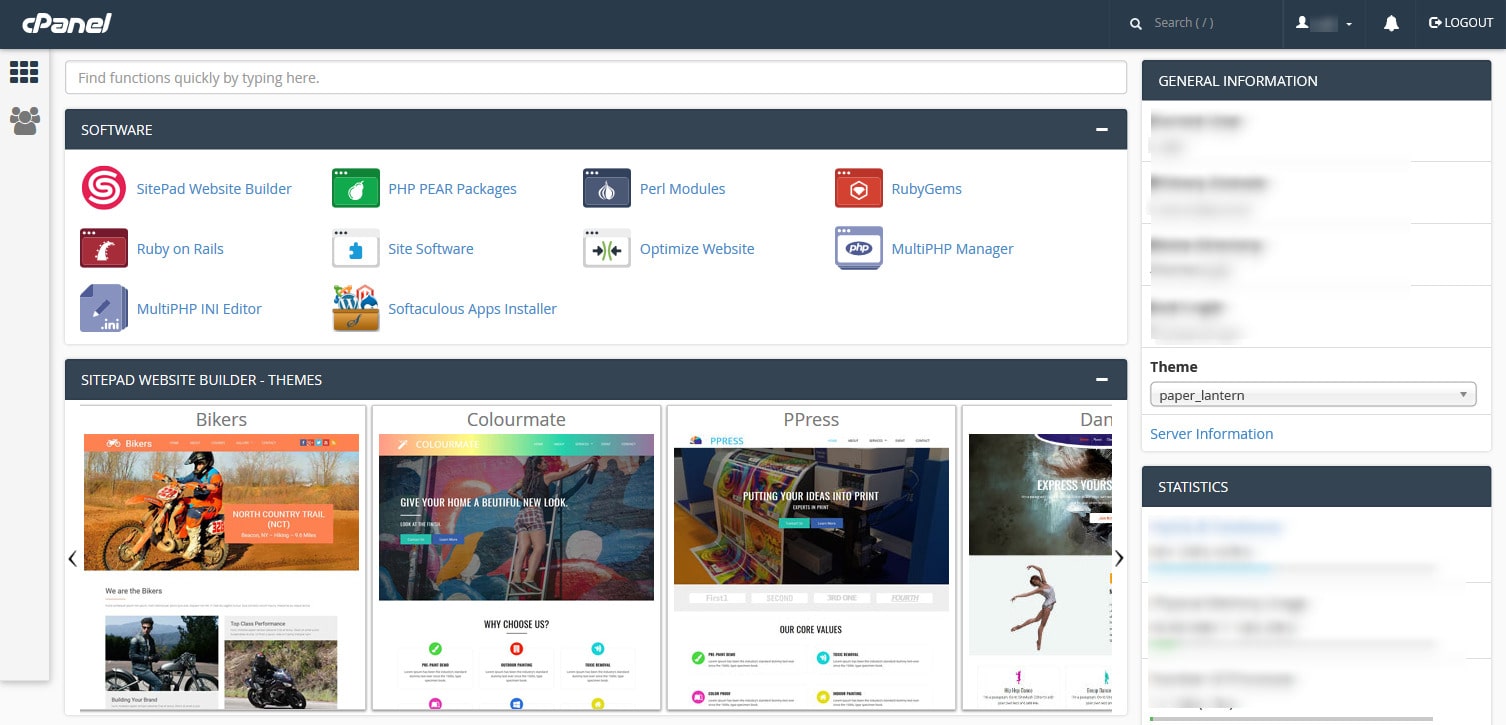
Task: Click the 'Theme' label text
Action: point(1174,367)
